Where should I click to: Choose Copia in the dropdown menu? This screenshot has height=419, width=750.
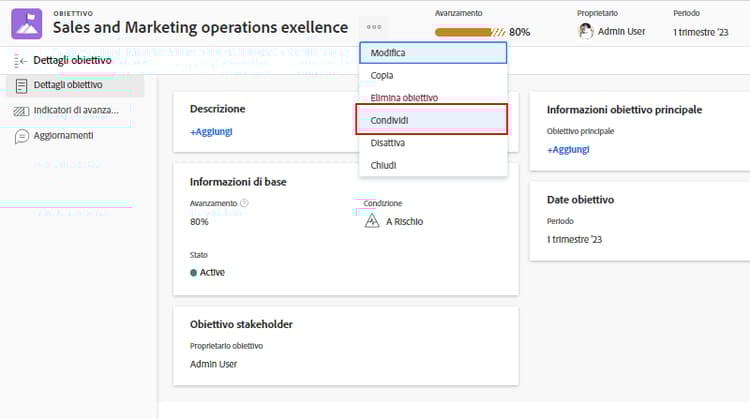432,75
